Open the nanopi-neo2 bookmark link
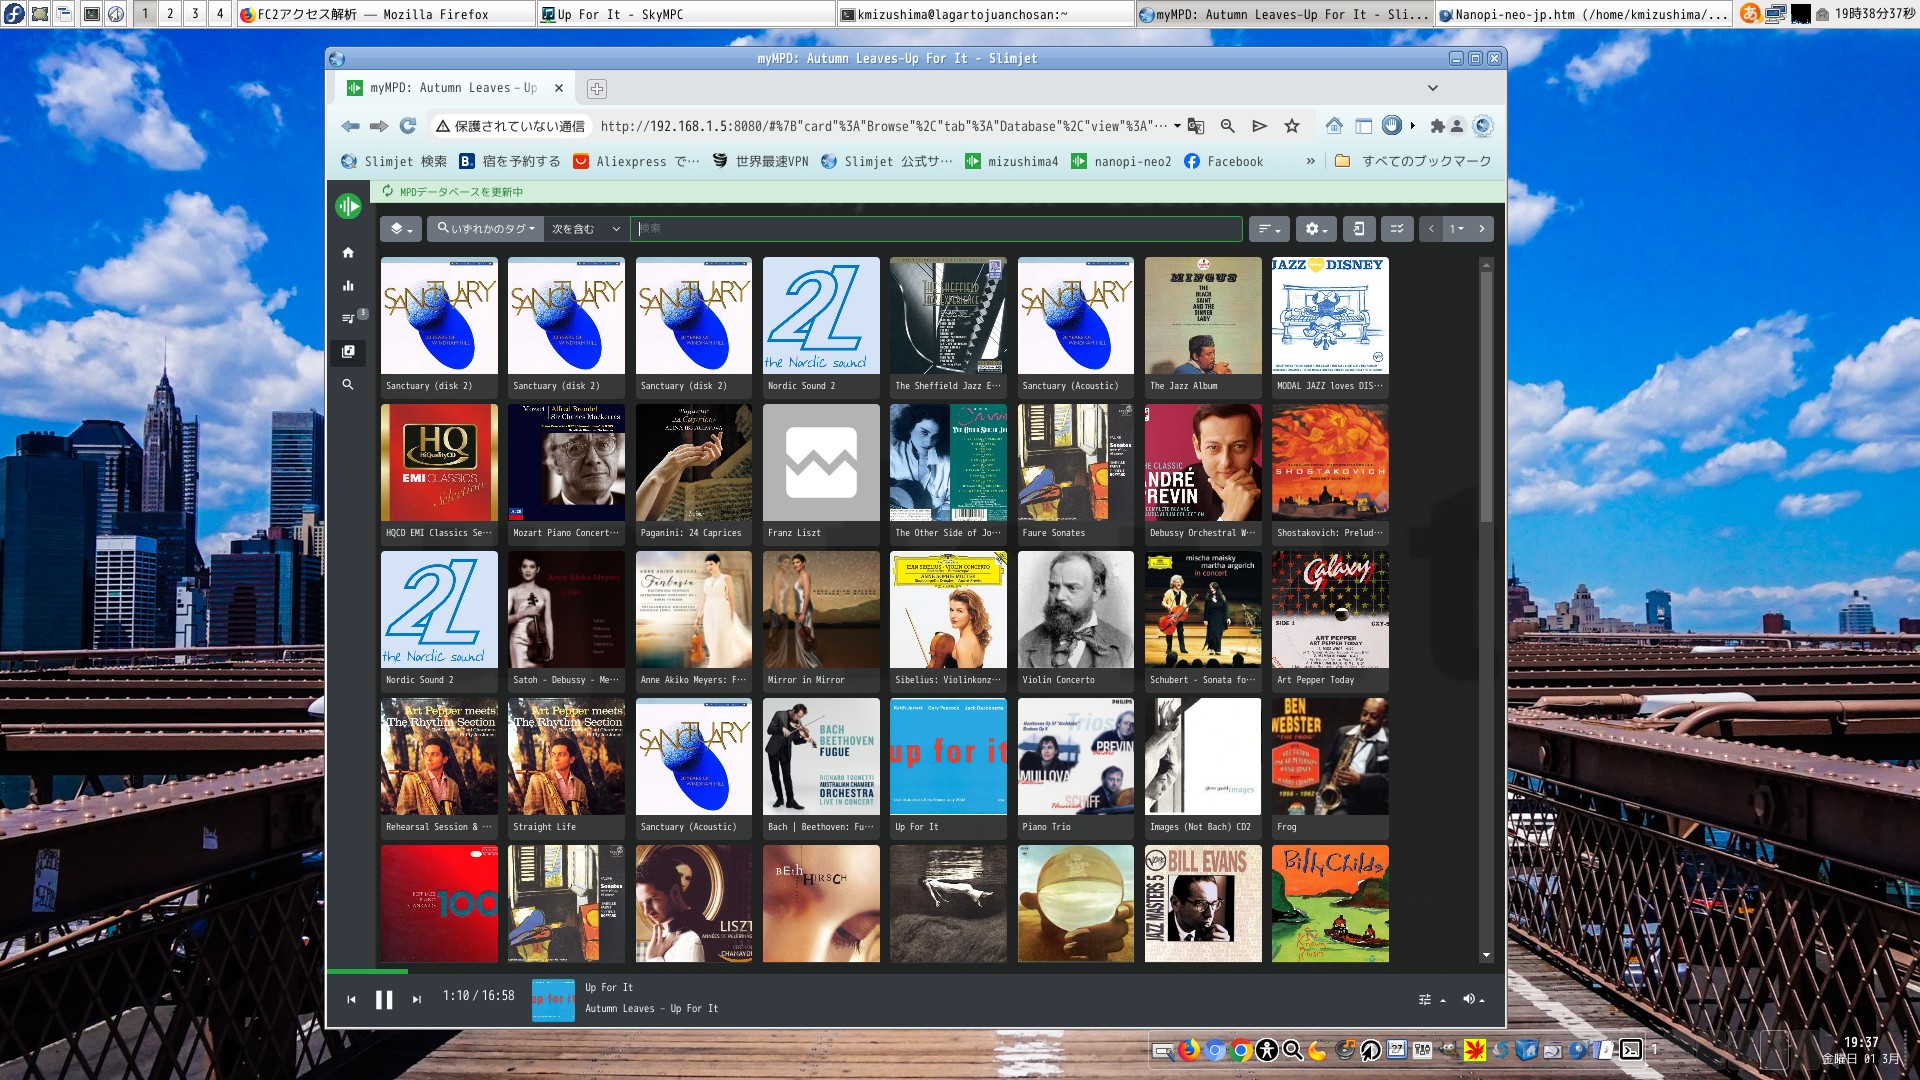 (1121, 161)
